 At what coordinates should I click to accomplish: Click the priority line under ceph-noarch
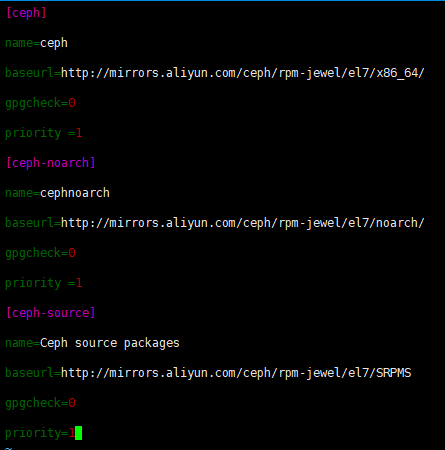click(44, 283)
